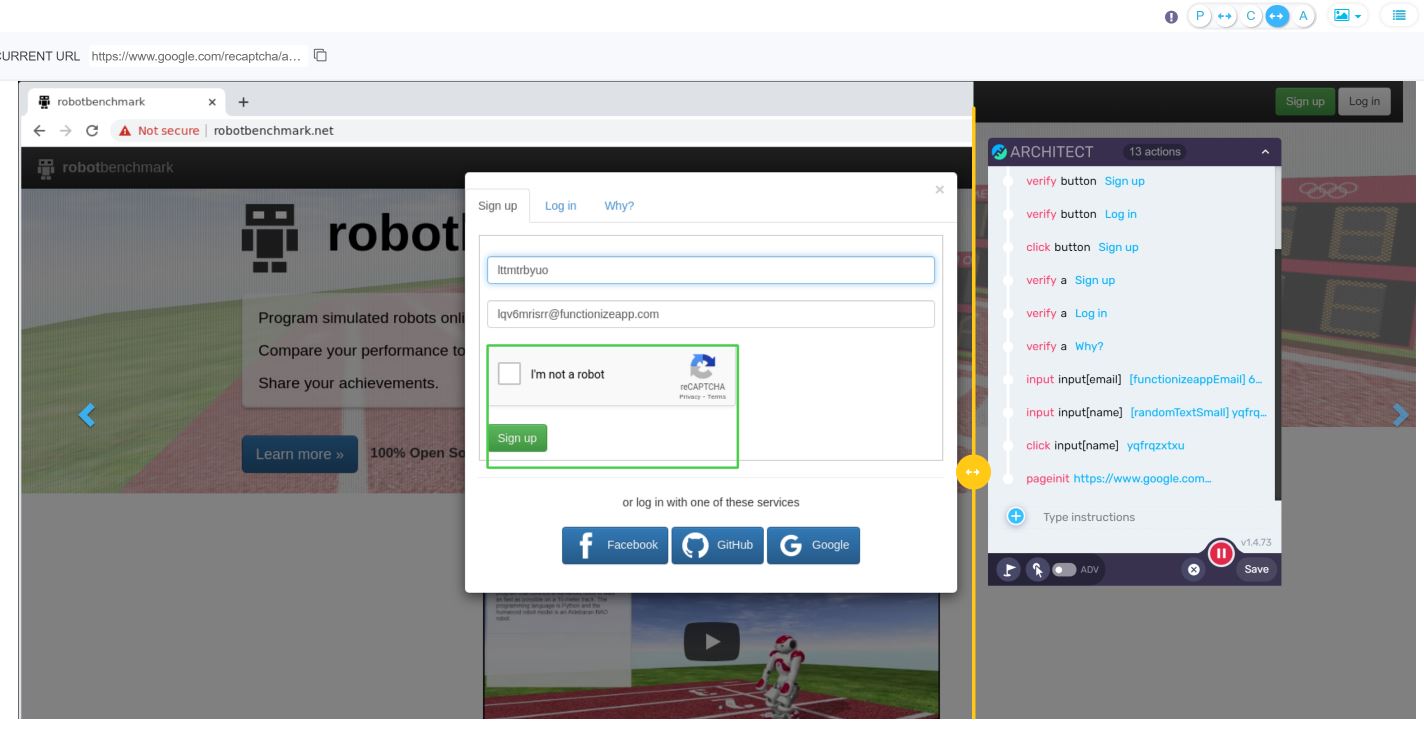Select the 'verify button Sign up' action
Image resolution: width=1424 pixels, height=732 pixels.
[1085, 181]
